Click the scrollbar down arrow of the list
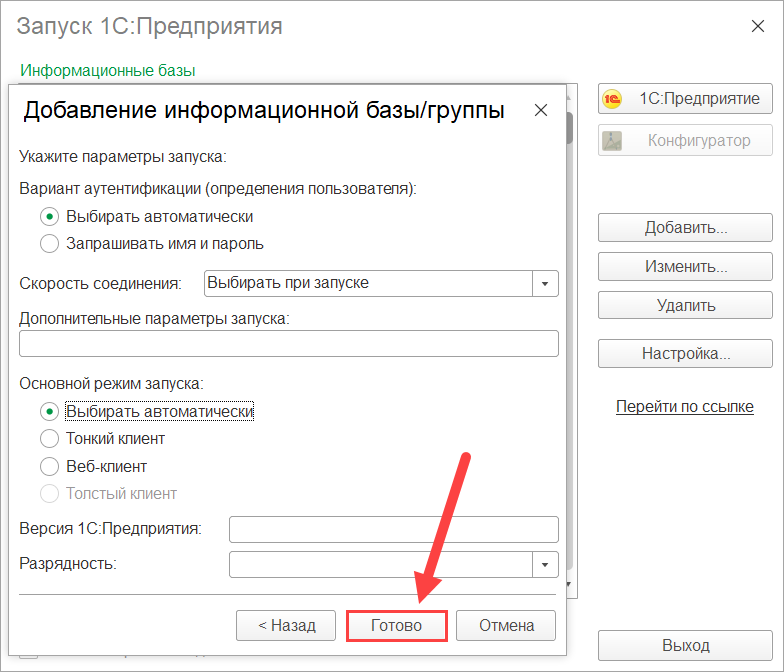 [x=569, y=584]
